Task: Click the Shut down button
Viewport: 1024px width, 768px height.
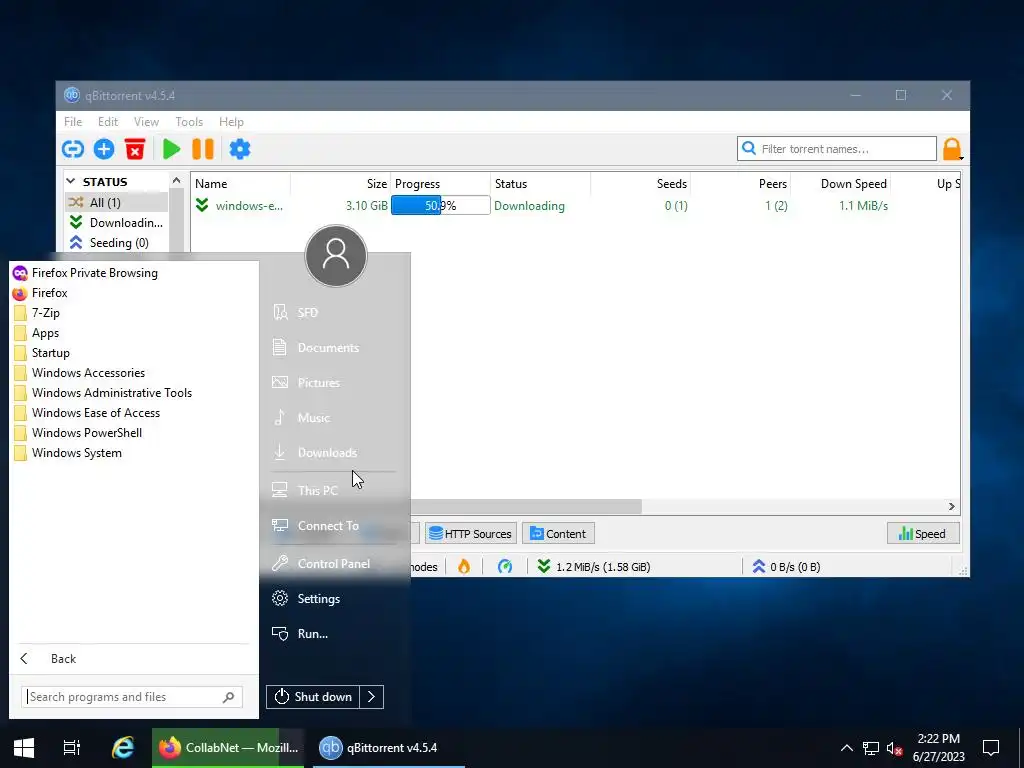Action: tap(313, 697)
